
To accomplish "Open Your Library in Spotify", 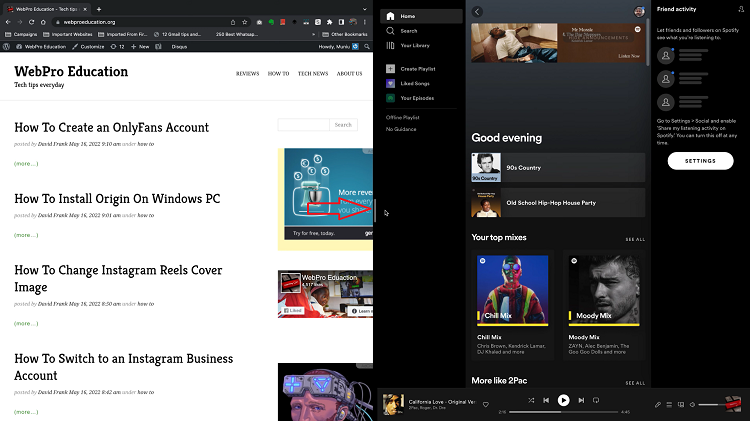I will (408, 45).
